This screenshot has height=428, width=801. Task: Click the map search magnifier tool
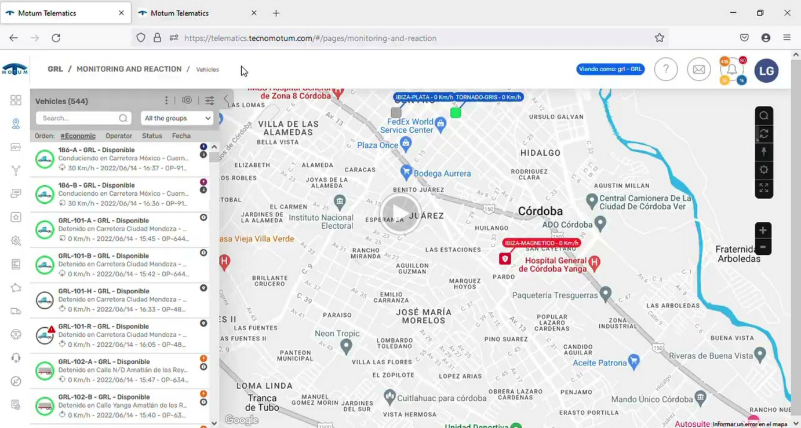(763, 115)
